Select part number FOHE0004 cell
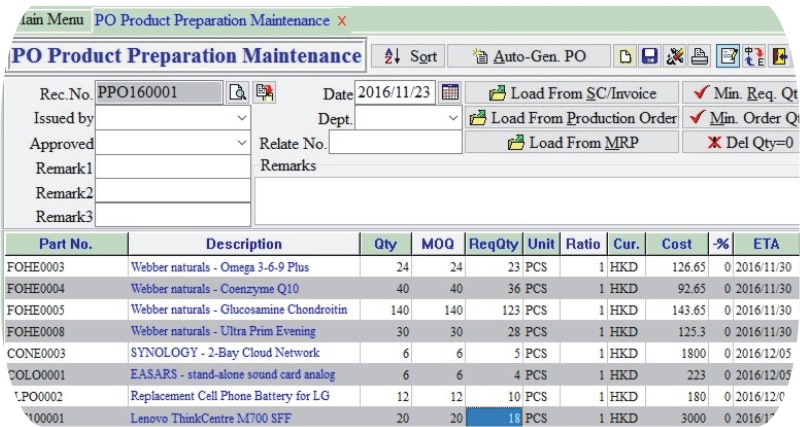This screenshot has width=800, height=427. [66, 288]
